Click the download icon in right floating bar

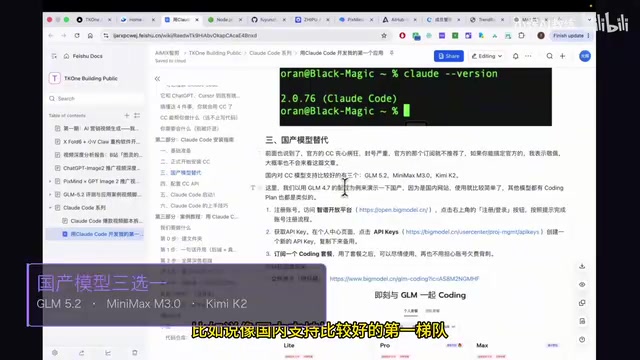[x=582, y=266]
